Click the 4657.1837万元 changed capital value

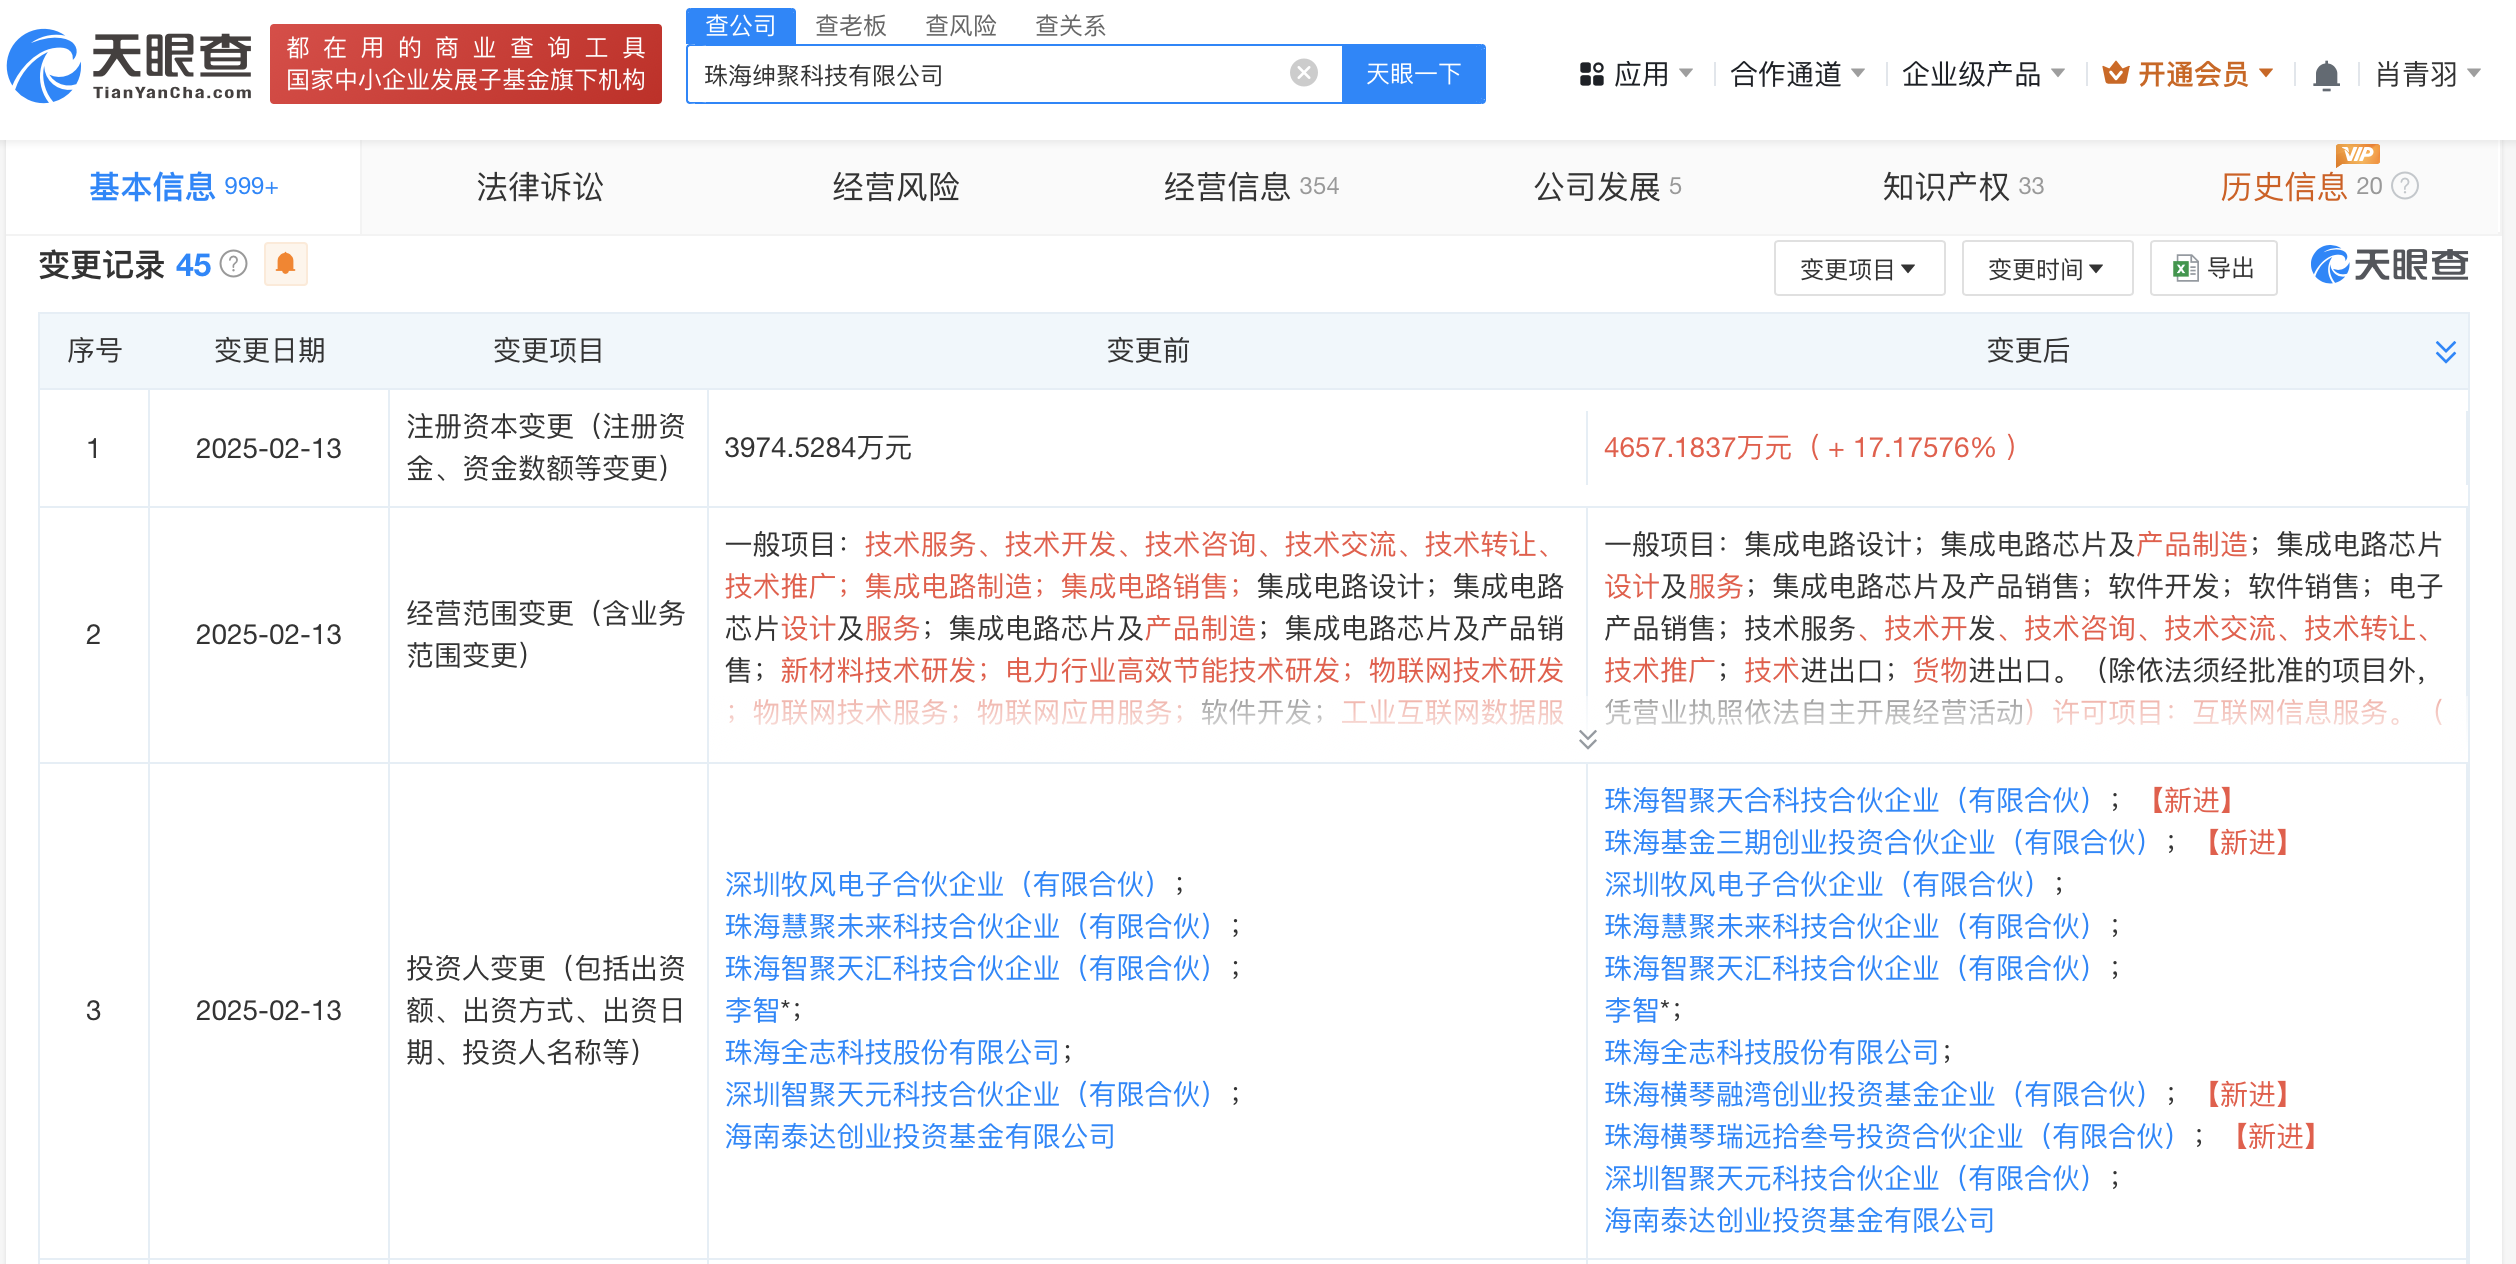point(1698,448)
